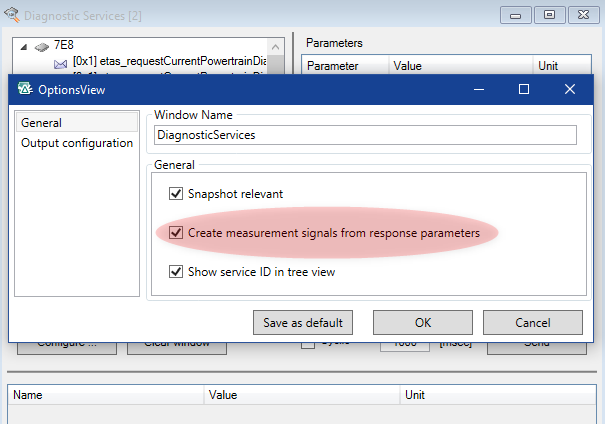Uncheck Snapshot relevant option
This screenshot has width=605, height=424.
click(177, 194)
